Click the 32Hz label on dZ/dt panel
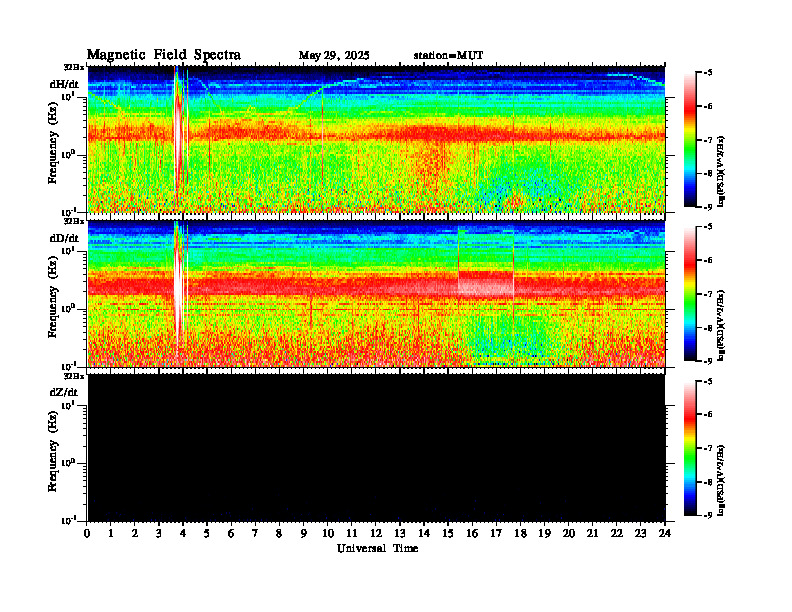 point(74,376)
